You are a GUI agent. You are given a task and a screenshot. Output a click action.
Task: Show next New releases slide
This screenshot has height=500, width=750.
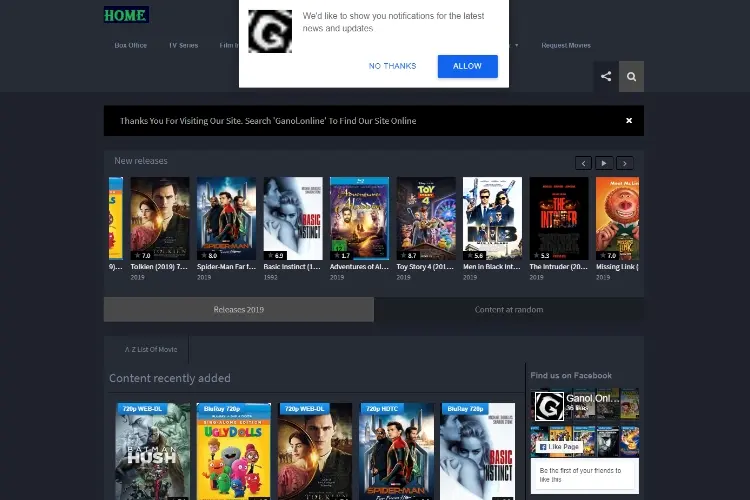pyautogui.click(x=625, y=163)
